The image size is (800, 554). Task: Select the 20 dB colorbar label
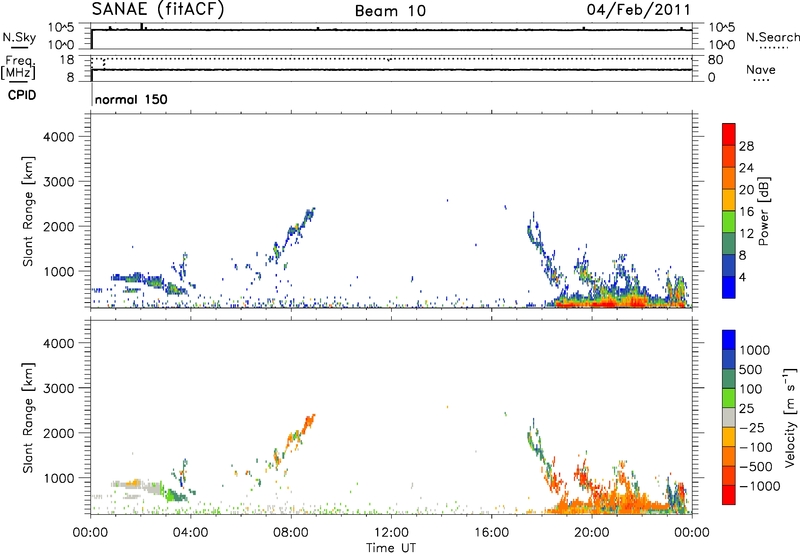[x=746, y=190]
